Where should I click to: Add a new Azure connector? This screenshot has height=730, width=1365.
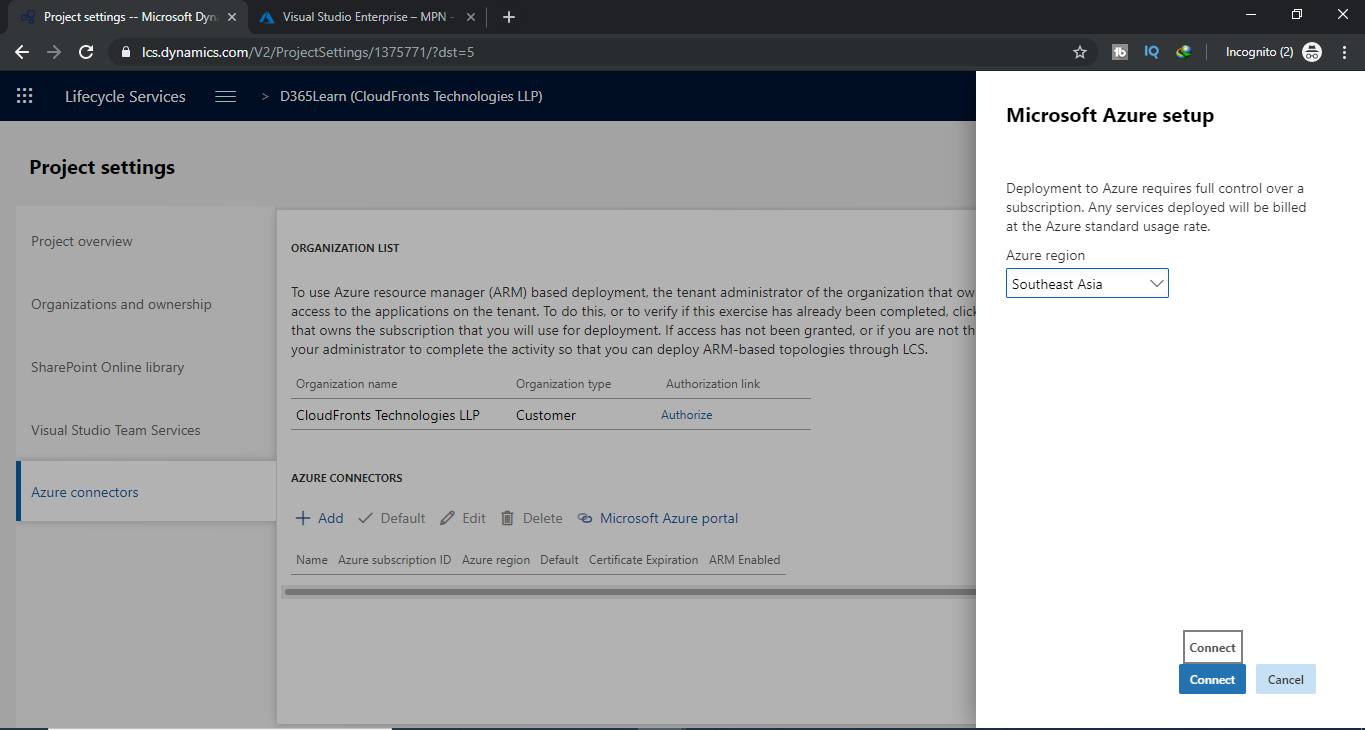(x=319, y=518)
